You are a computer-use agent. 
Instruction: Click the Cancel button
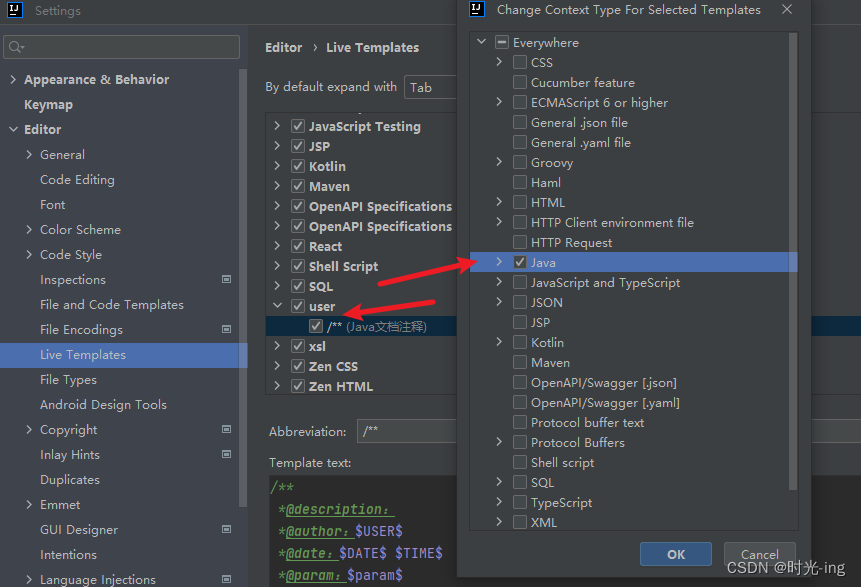click(759, 555)
